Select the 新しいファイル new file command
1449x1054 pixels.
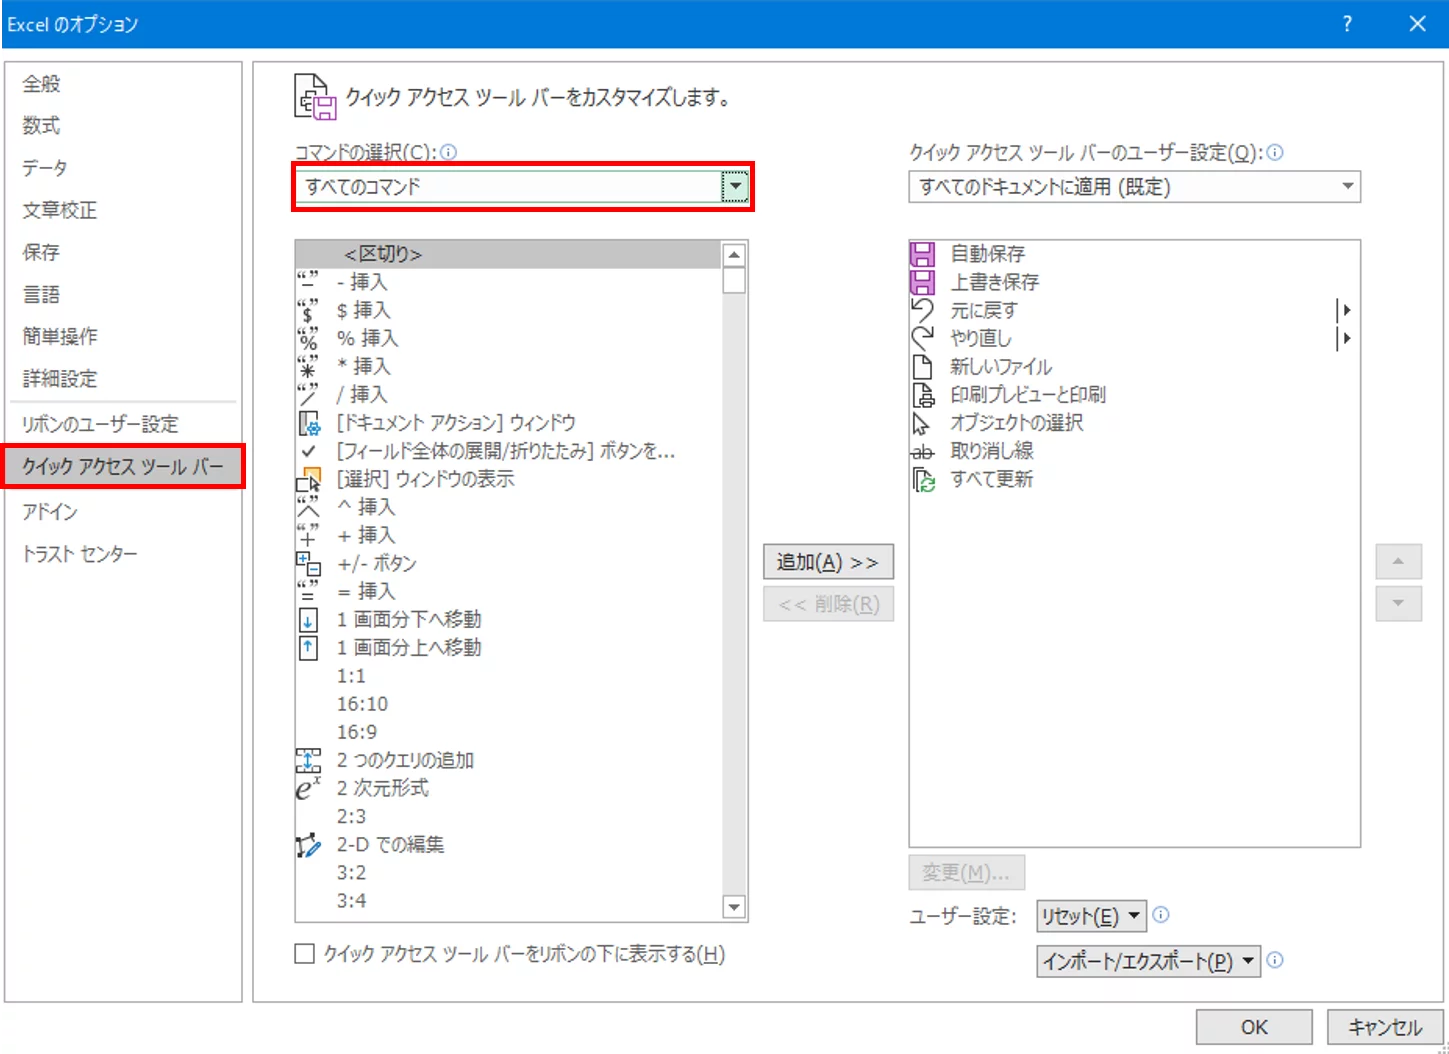click(x=1001, y=366)
